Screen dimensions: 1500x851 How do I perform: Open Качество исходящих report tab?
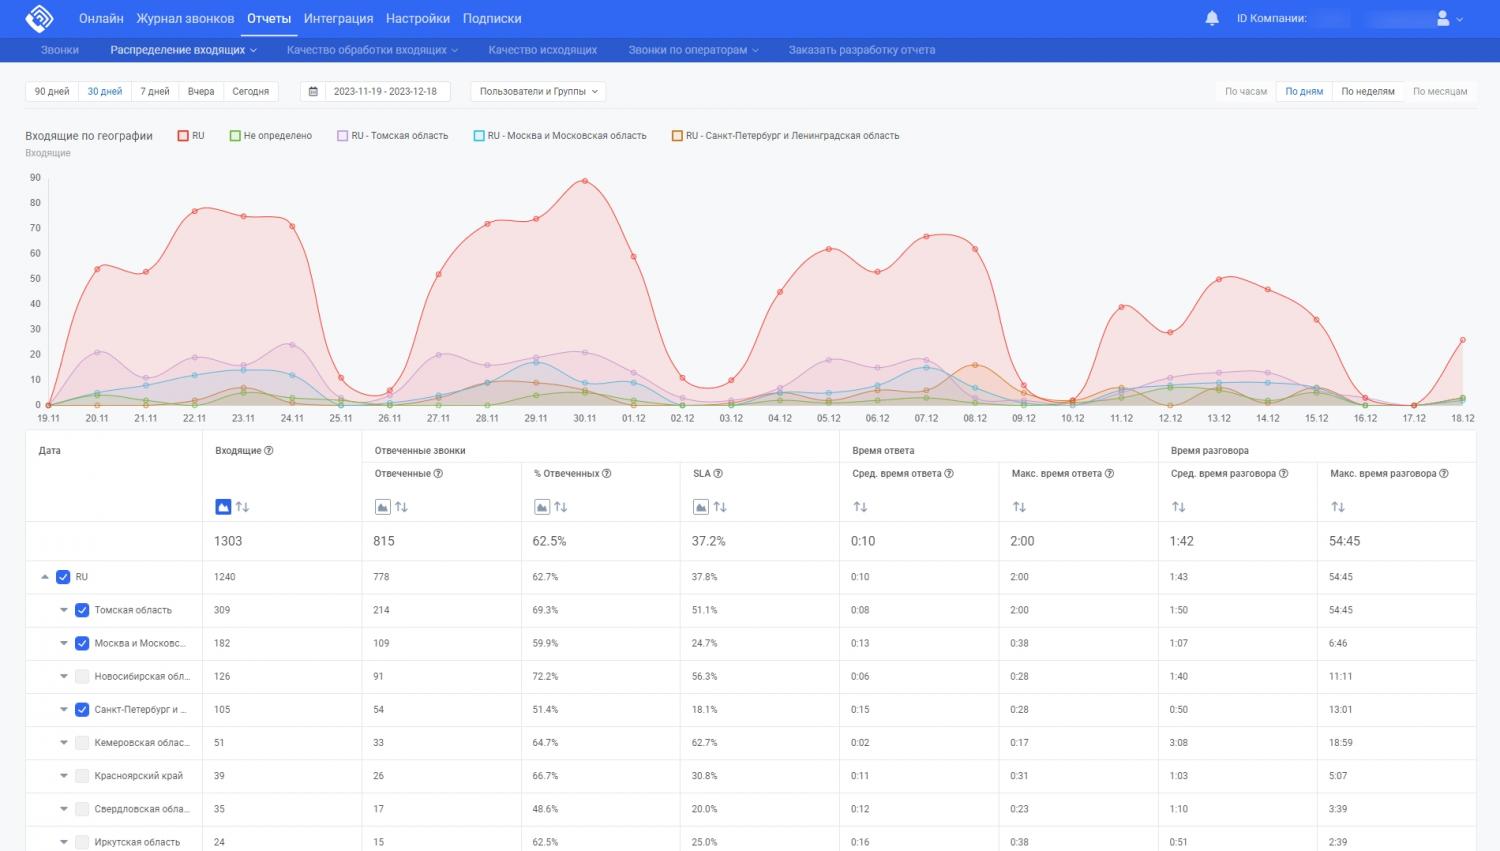pos(542,50)
